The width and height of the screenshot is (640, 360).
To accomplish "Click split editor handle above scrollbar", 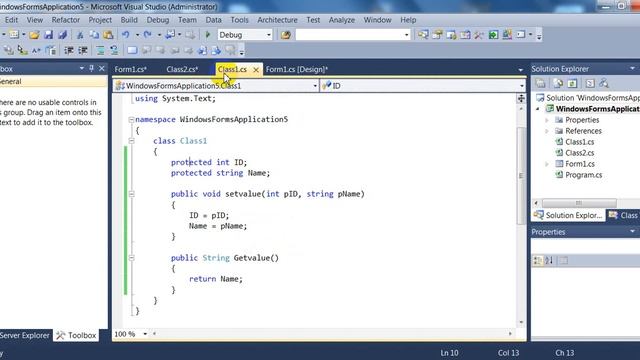I will click(x=521, y=98).
